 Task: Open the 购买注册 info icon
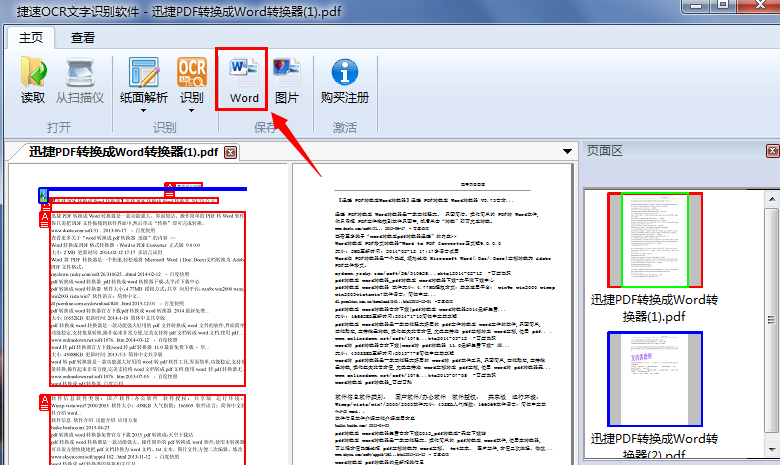coord(345,73)
